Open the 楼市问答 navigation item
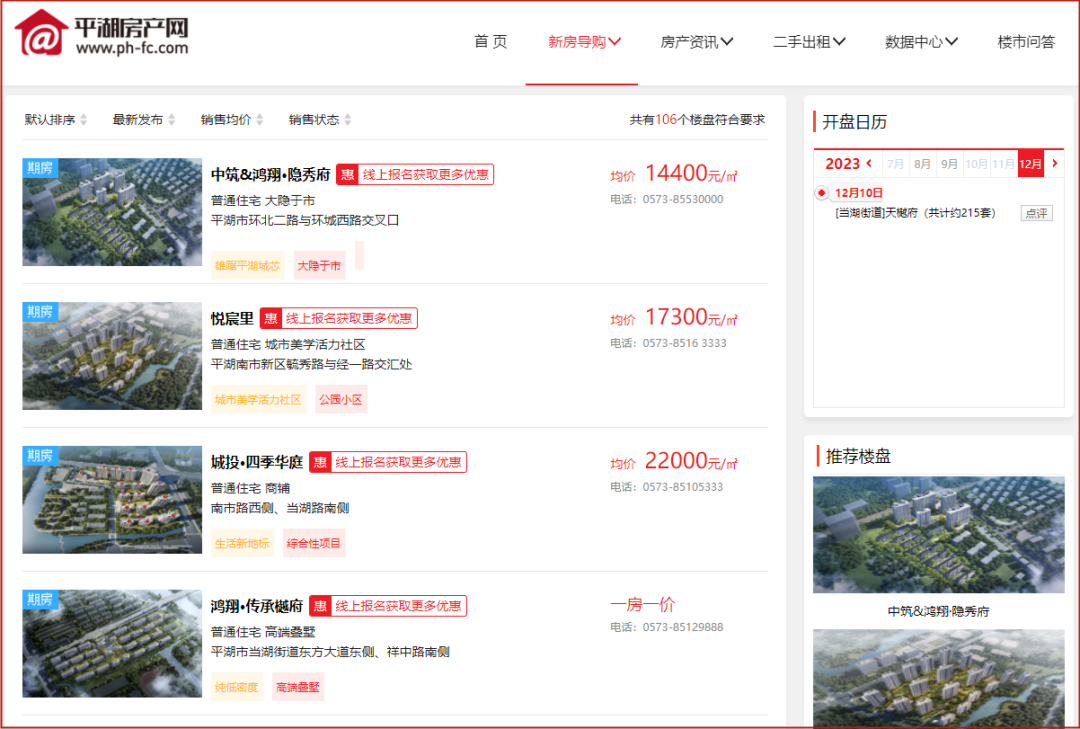Viewport: 1080px width, 729px height. 1026,42
